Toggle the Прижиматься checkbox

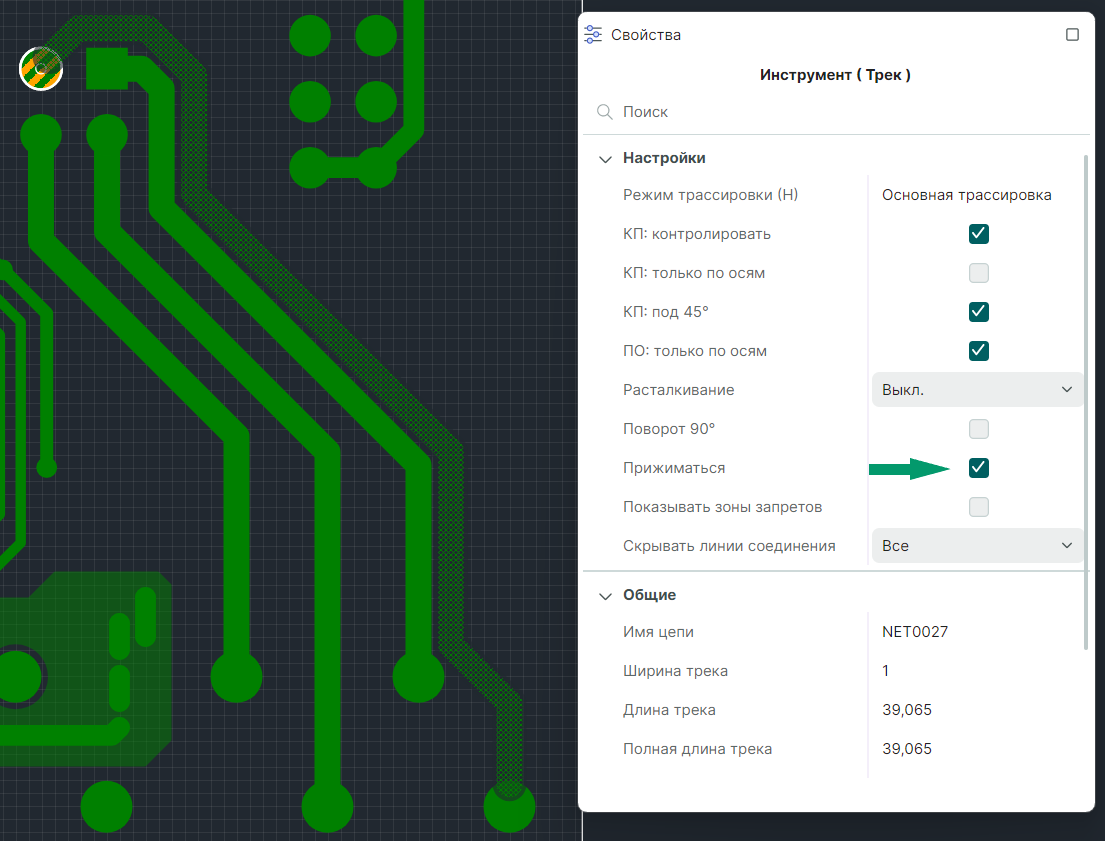978,468
